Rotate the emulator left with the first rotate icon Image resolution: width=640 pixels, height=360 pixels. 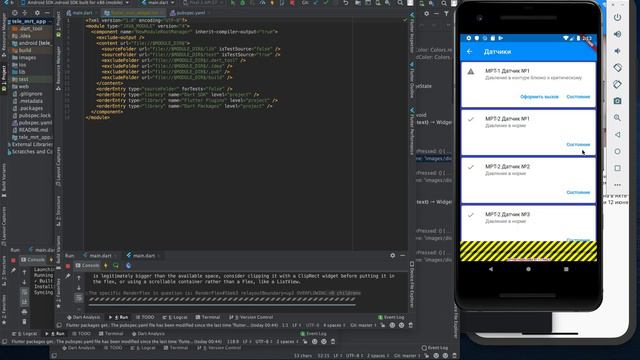point(617,68)
